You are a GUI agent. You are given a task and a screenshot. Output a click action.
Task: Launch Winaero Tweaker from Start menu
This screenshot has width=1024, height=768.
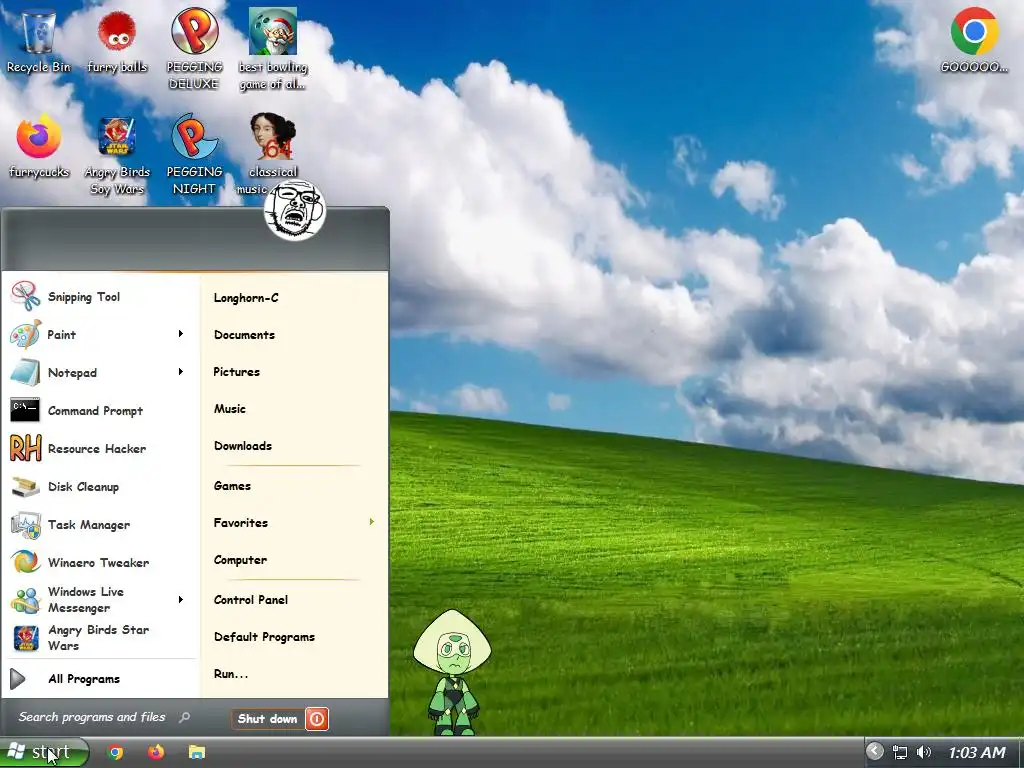pos(101,562)
